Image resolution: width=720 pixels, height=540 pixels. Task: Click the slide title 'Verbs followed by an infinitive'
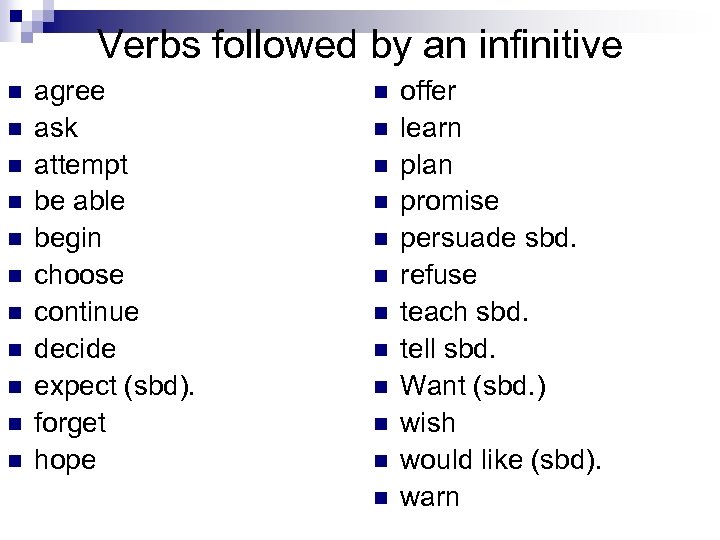[360, 45]
